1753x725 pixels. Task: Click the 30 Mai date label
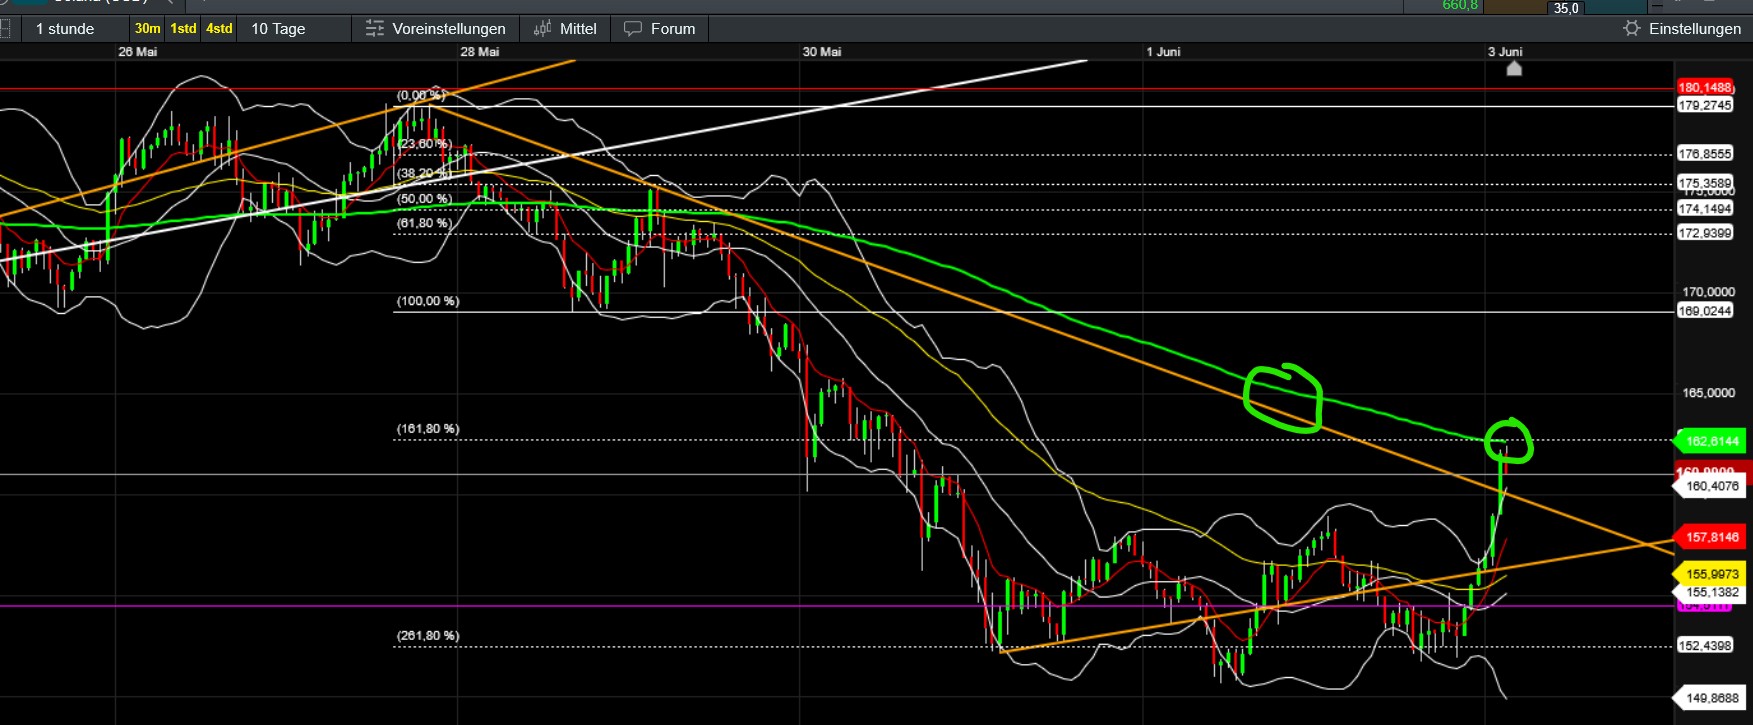822,52
